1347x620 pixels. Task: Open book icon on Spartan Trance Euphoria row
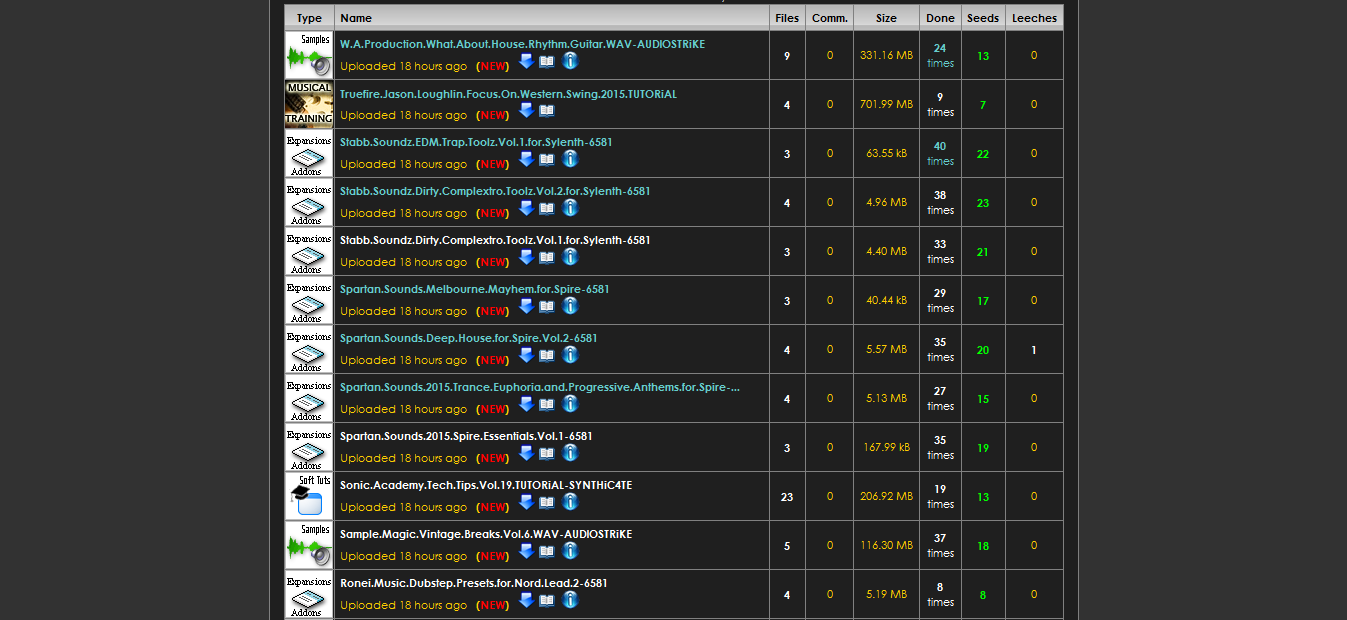click(547, 405)
